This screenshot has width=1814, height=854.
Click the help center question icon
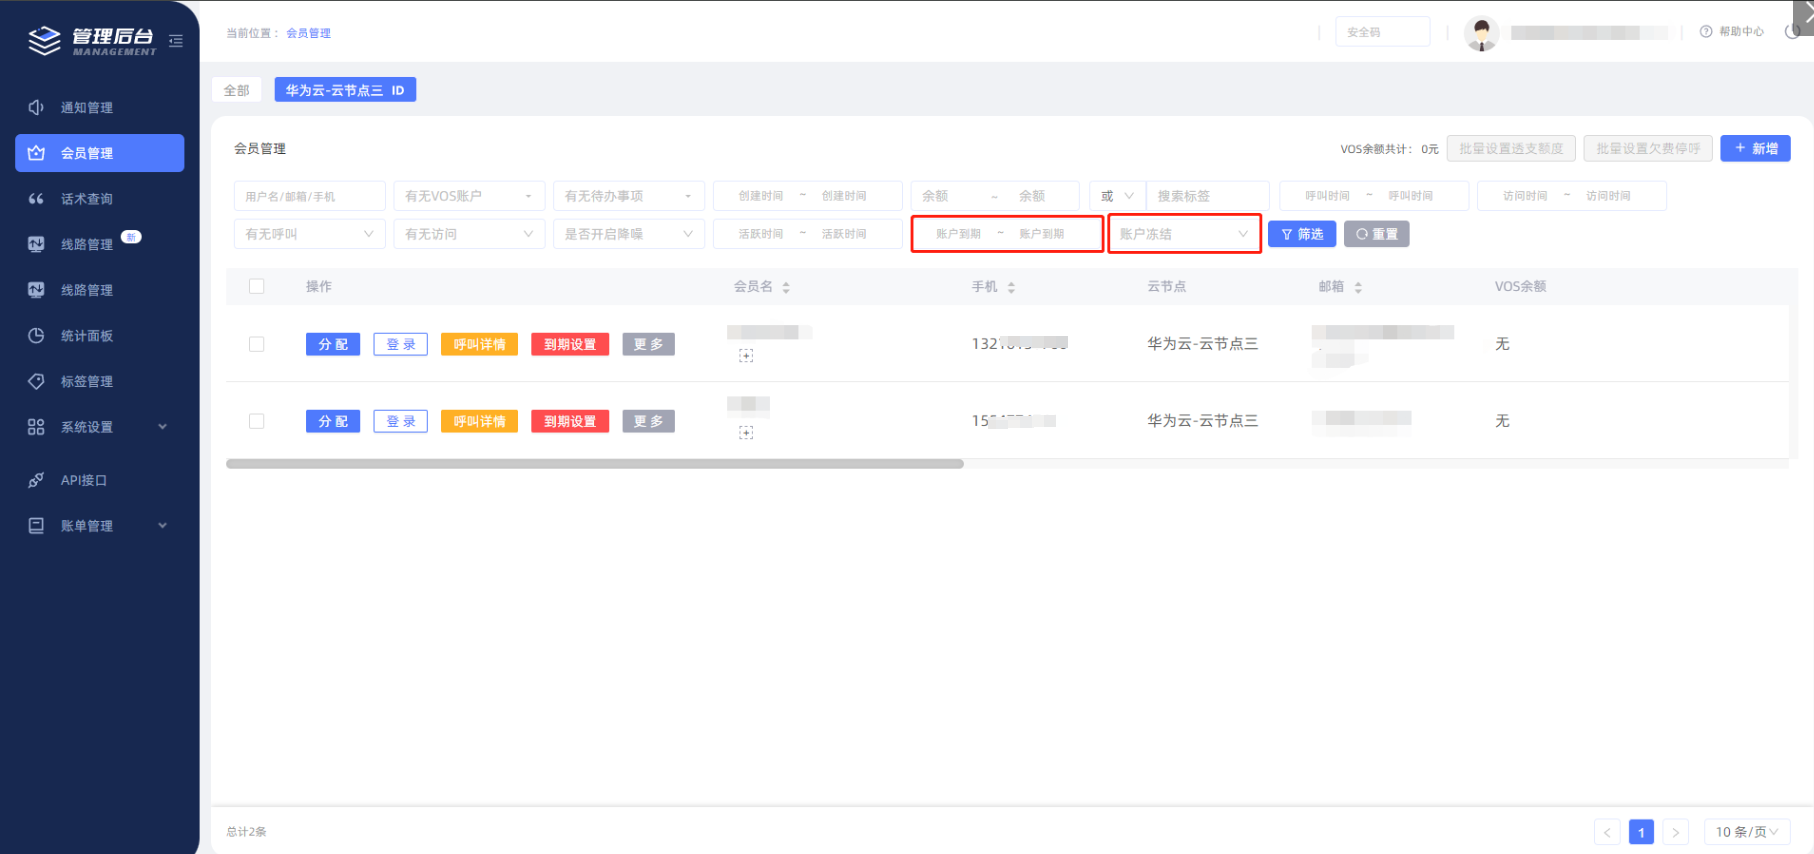pyautogui.click(x=1706, y=32)
